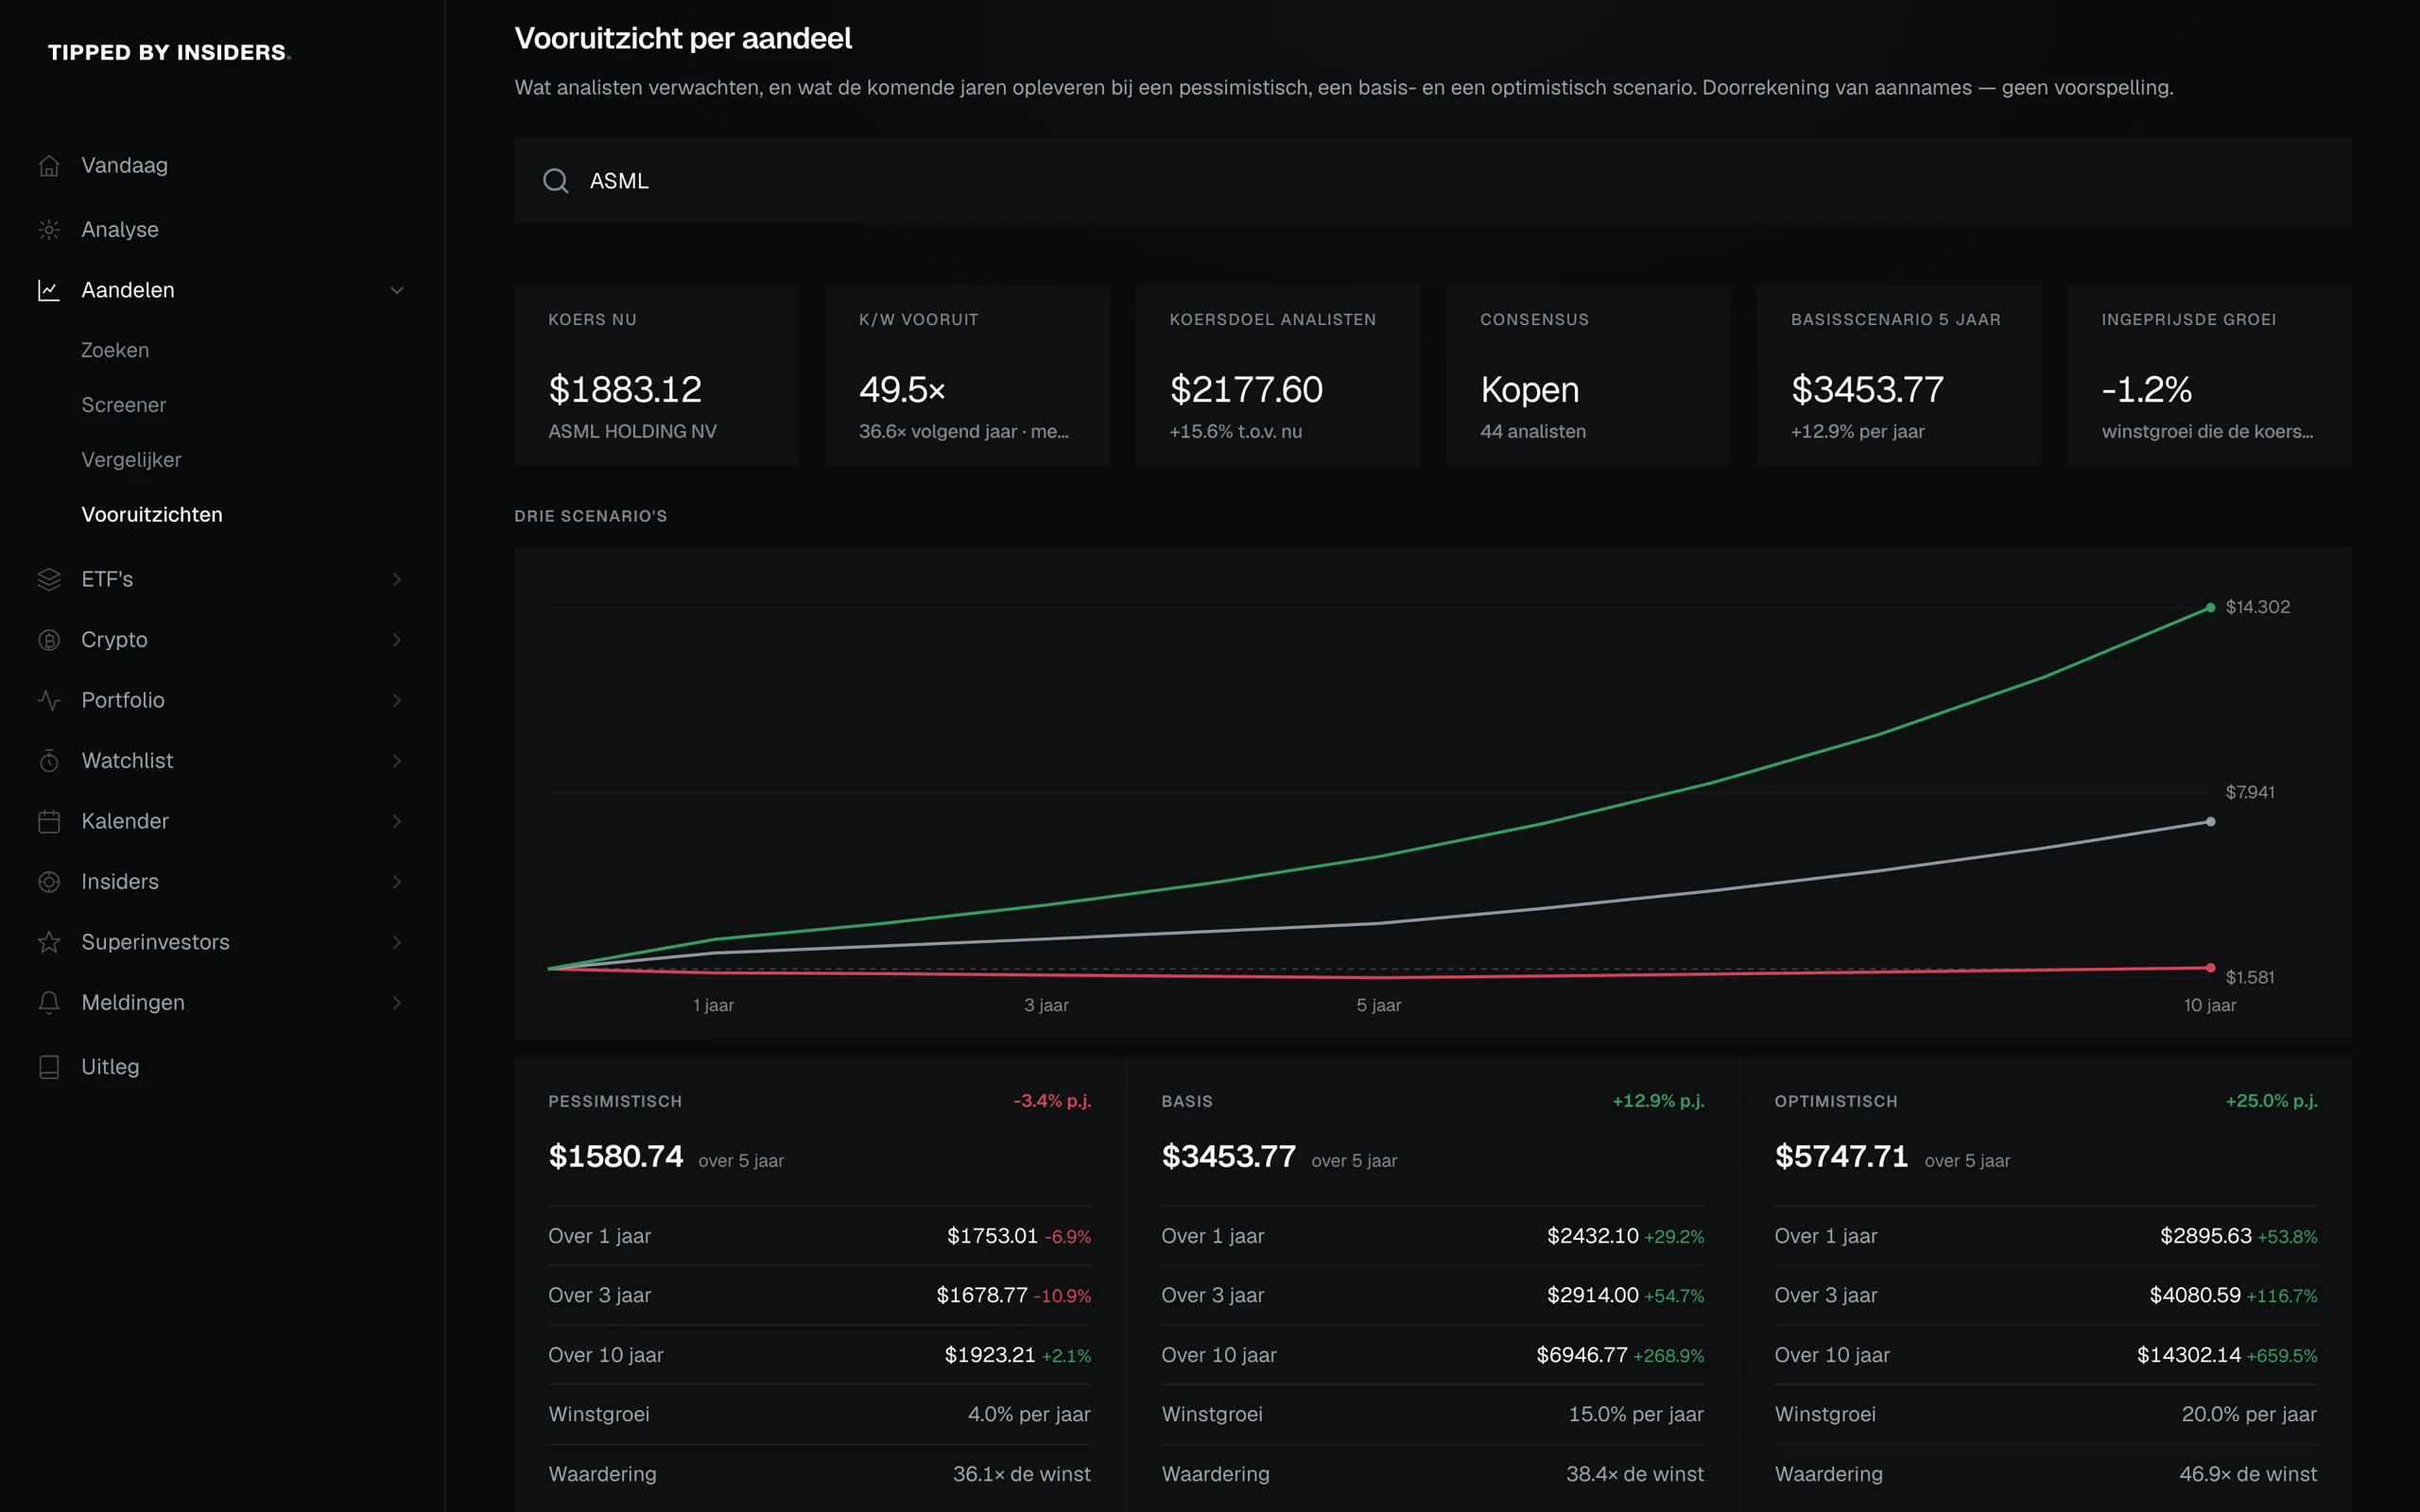Focus the ASML stock search field

(x=1432, y=181)
